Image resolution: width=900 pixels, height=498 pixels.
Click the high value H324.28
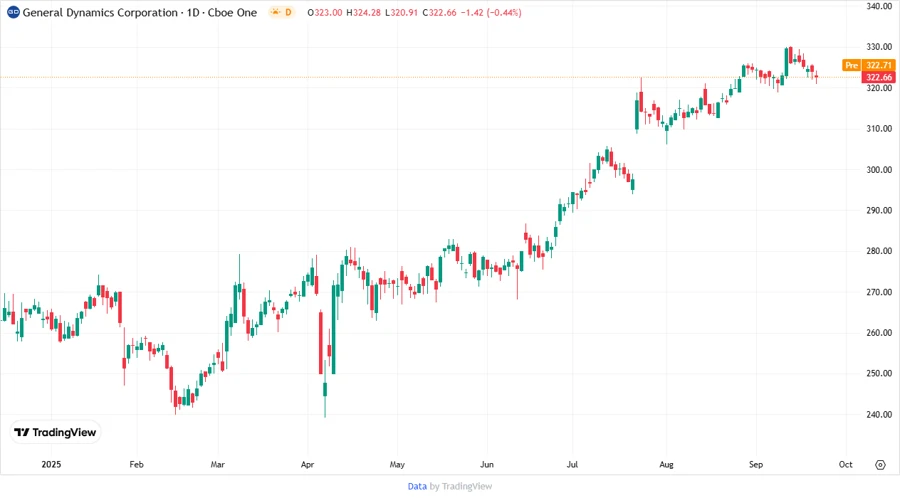click(363, 13)
